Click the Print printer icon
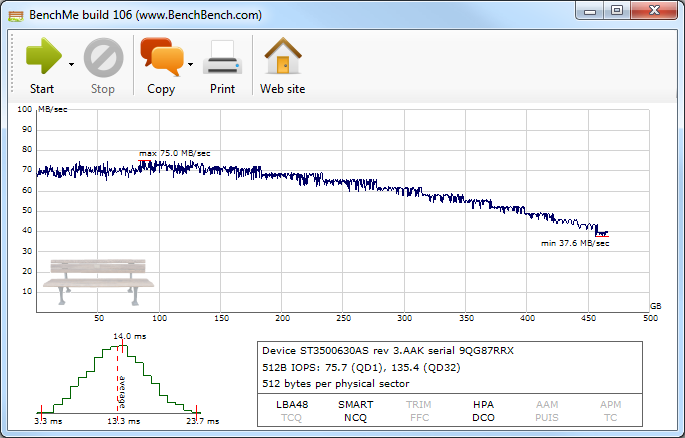Screen dimensions: 685x438 pos(222,57)
